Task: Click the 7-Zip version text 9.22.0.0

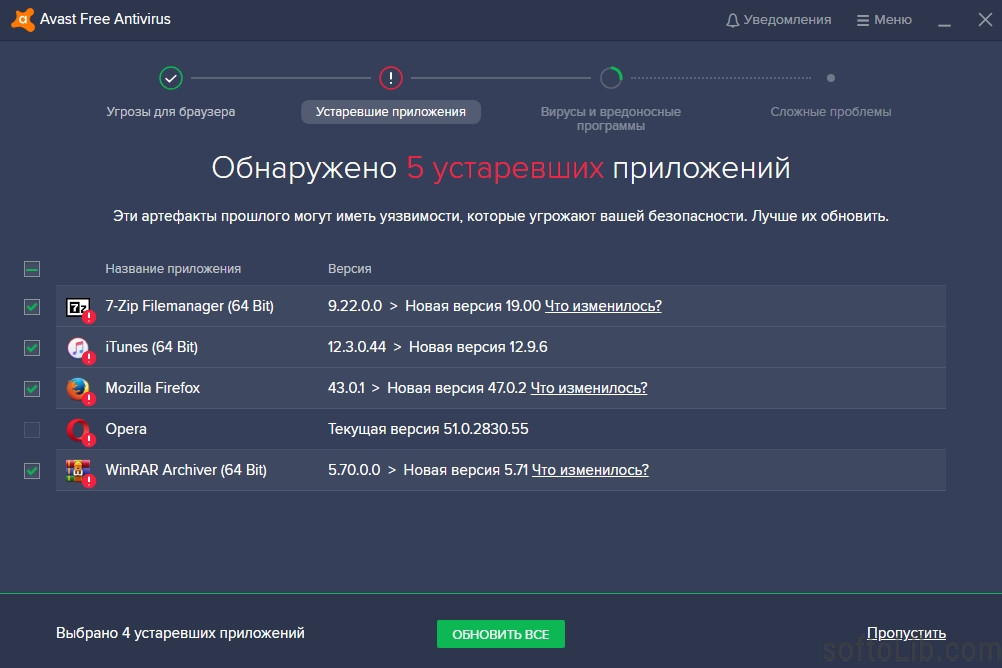Action: pos(355,306)
